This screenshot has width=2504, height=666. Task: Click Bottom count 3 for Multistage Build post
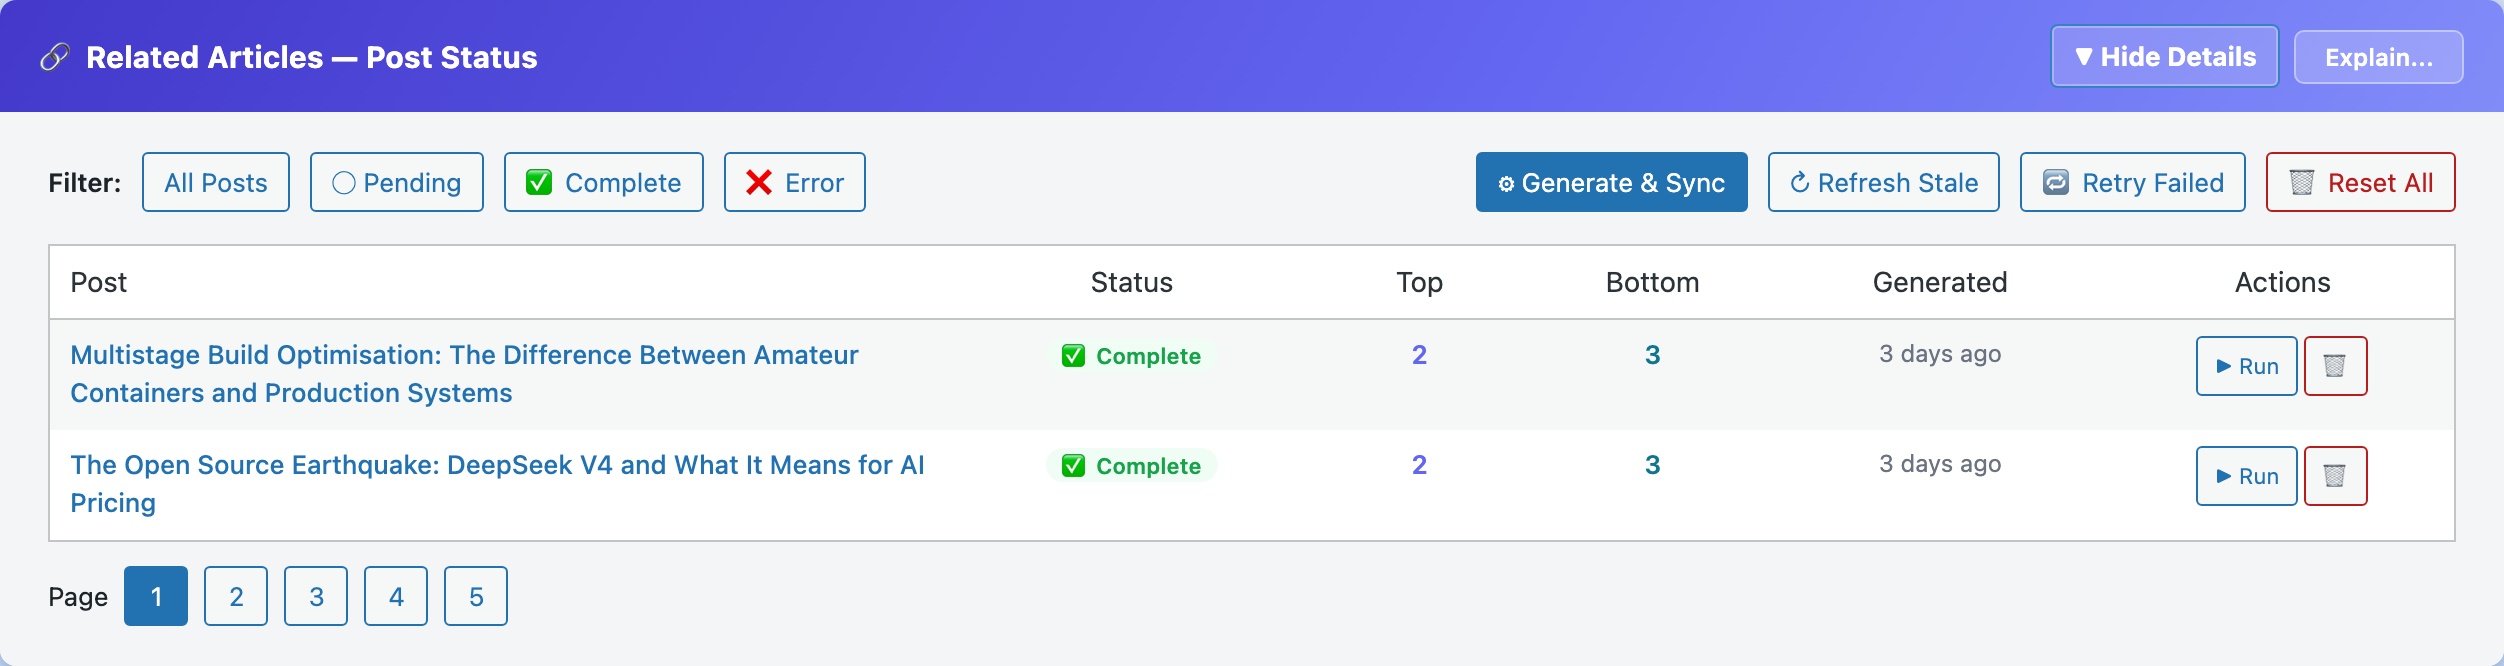click(x=1652, y=355)
